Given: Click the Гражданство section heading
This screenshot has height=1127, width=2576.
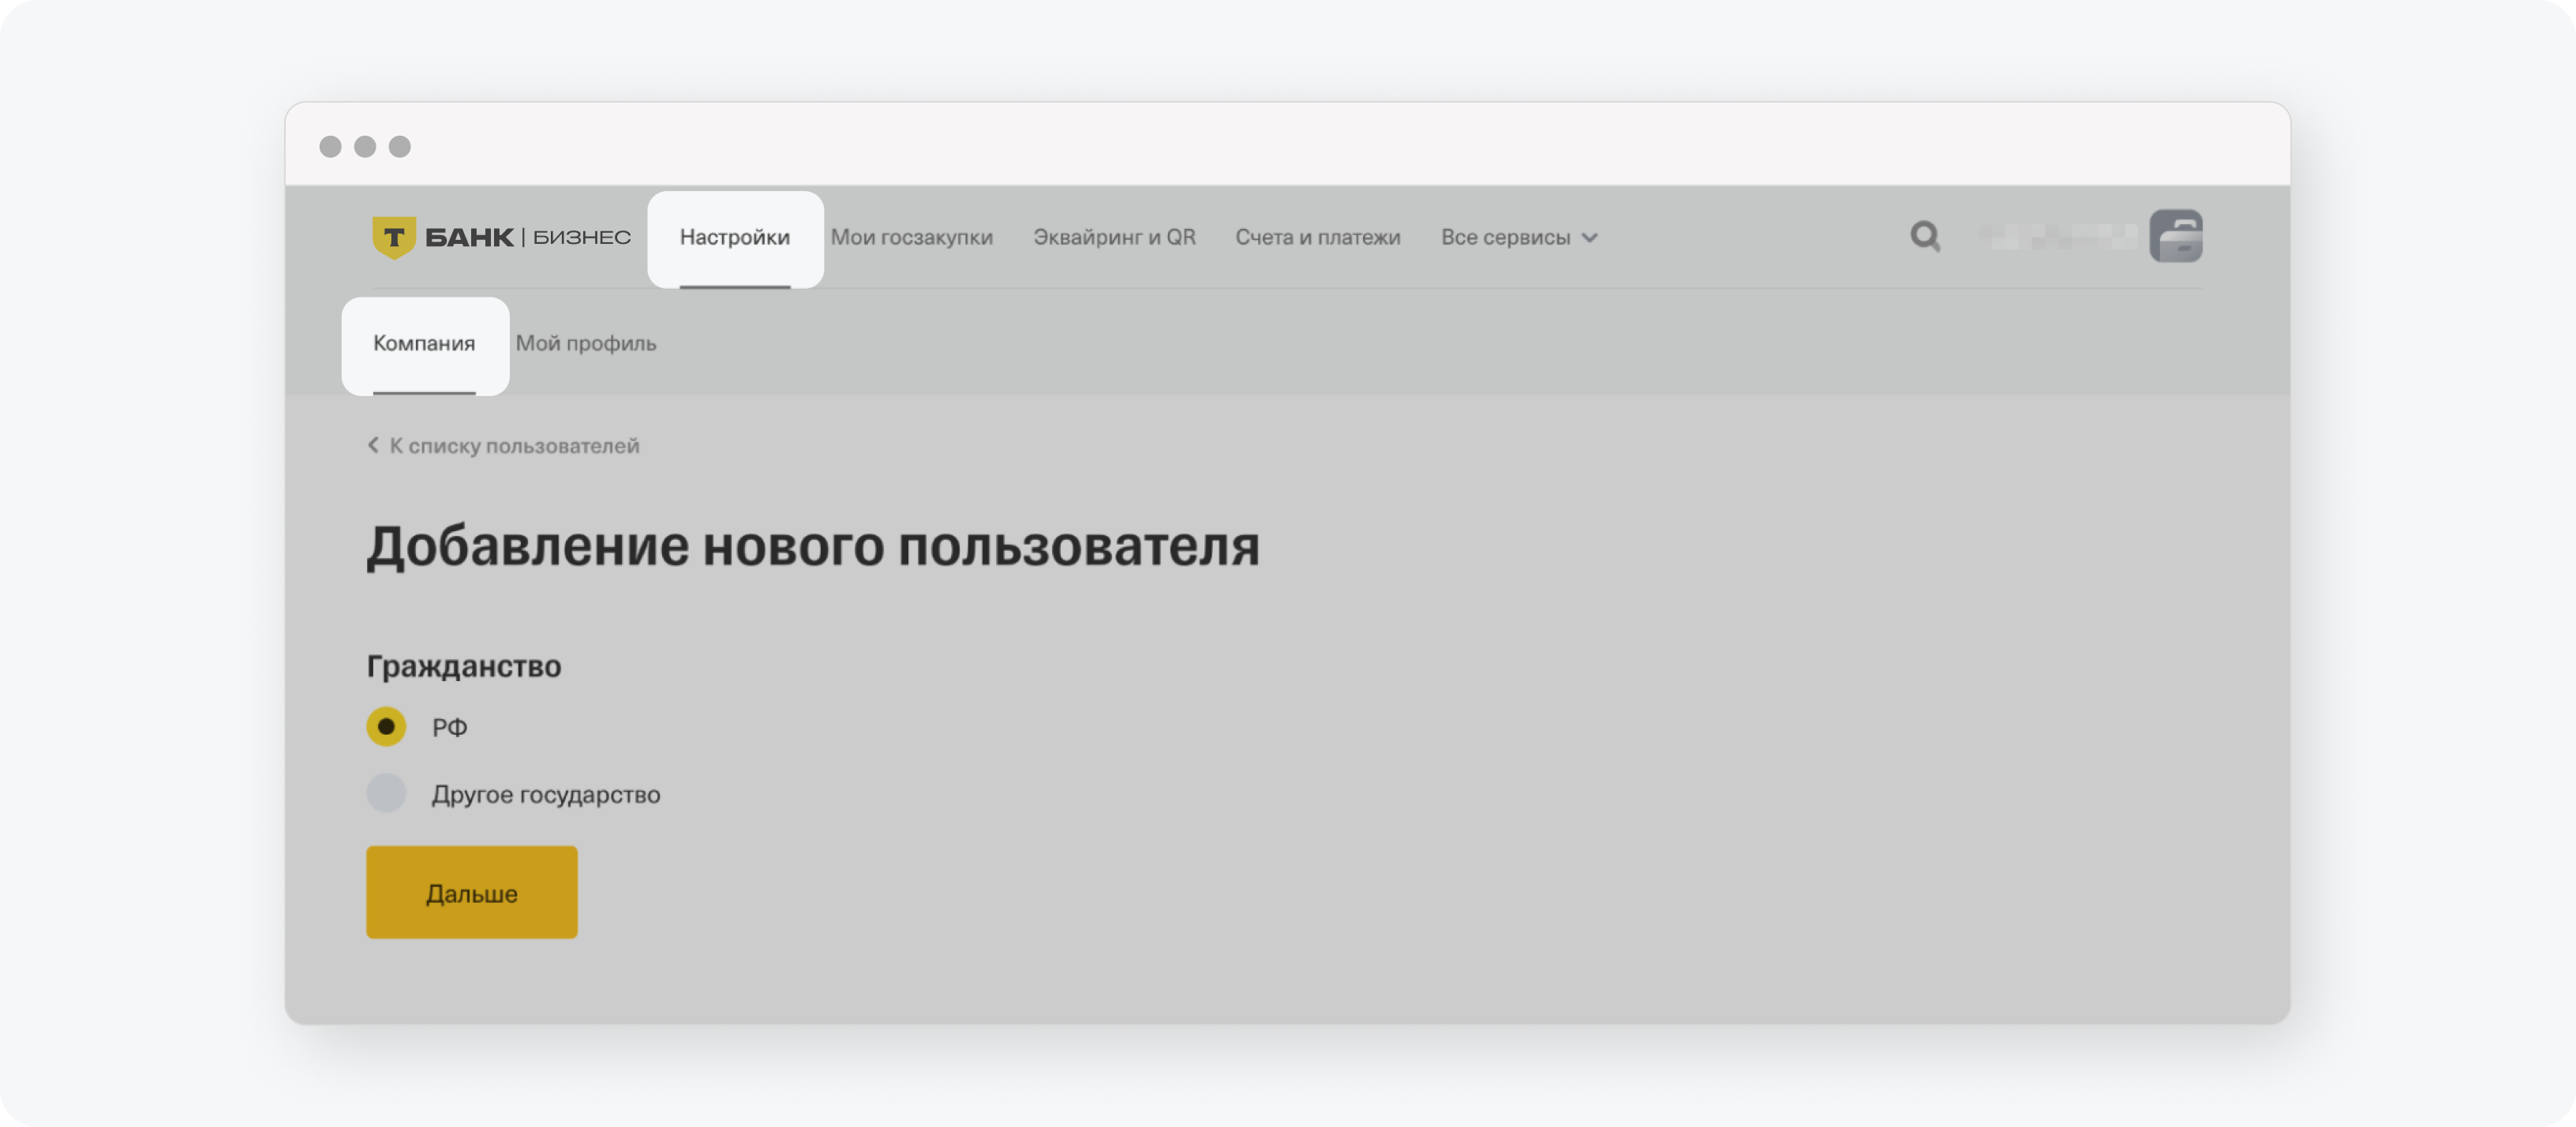Looking at the screenshot, I should coord(464,666).
